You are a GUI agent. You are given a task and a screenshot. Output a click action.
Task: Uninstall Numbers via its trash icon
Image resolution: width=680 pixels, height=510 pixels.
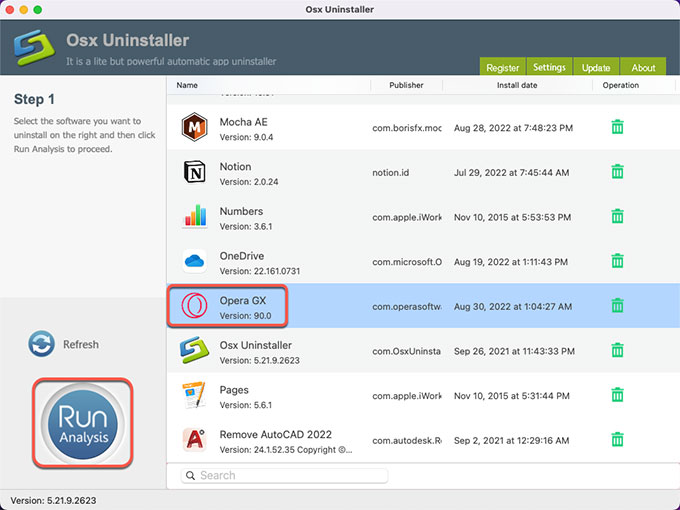pos(618,216)
